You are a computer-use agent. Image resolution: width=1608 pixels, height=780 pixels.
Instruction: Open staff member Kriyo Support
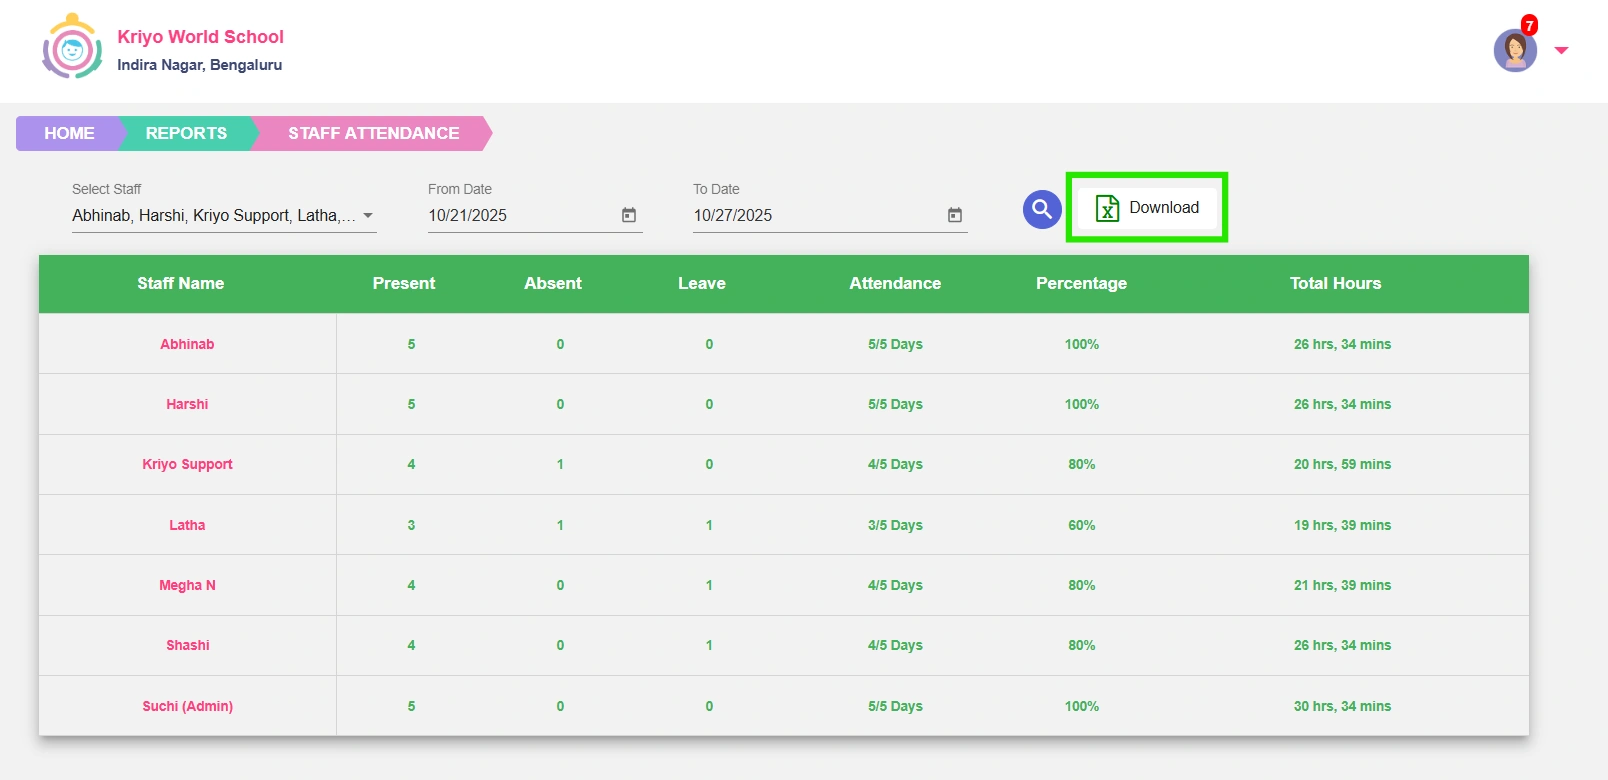pyautogui.click(x=187, y=464)
